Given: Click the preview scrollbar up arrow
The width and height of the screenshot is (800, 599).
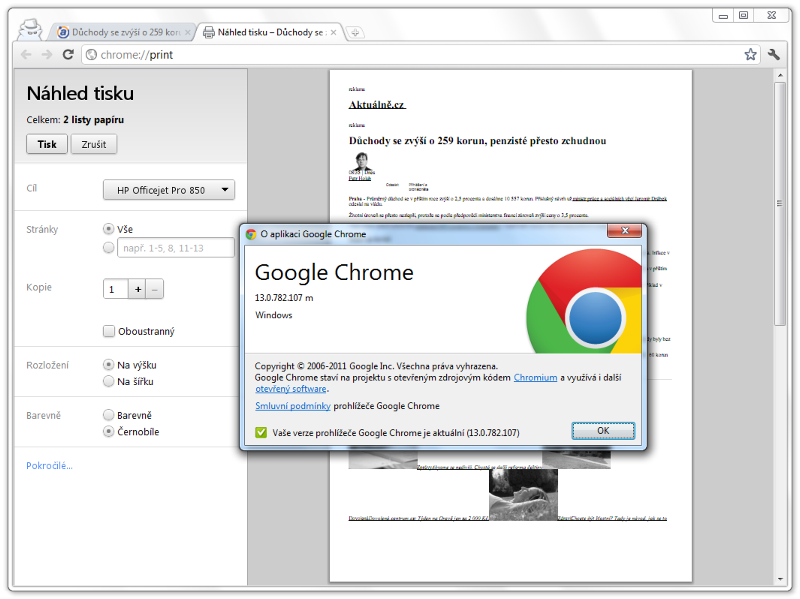Looking at the screenshot, I should pyautogui.click(x=780, y=75).
